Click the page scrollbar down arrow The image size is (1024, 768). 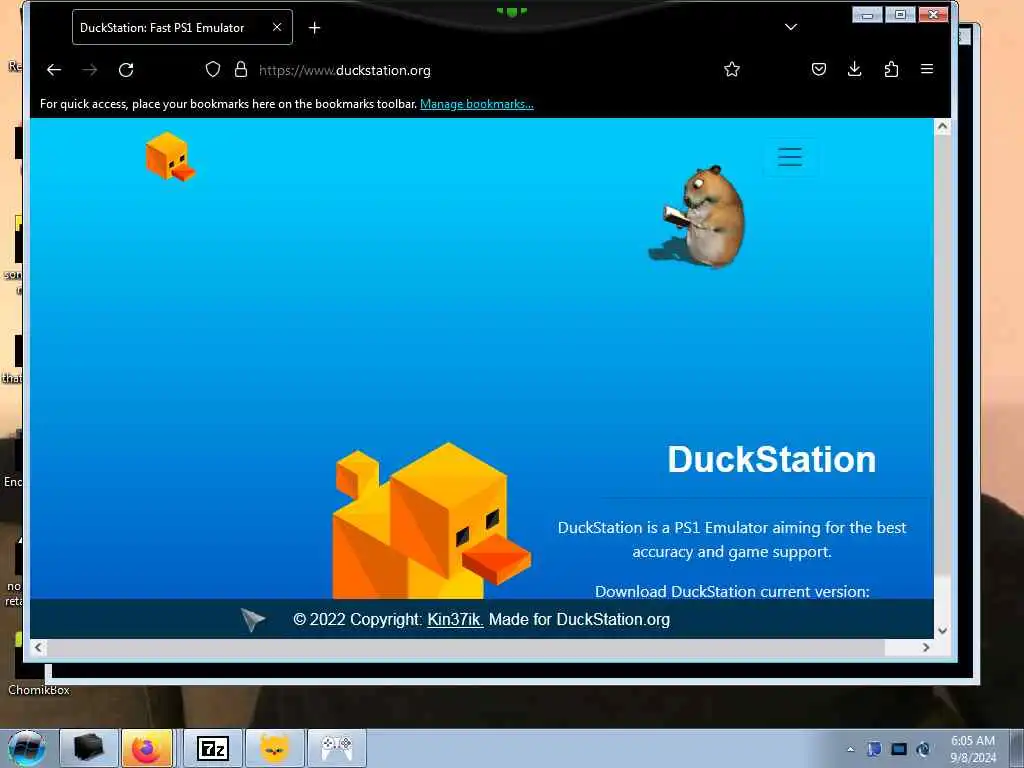point(942,630)
